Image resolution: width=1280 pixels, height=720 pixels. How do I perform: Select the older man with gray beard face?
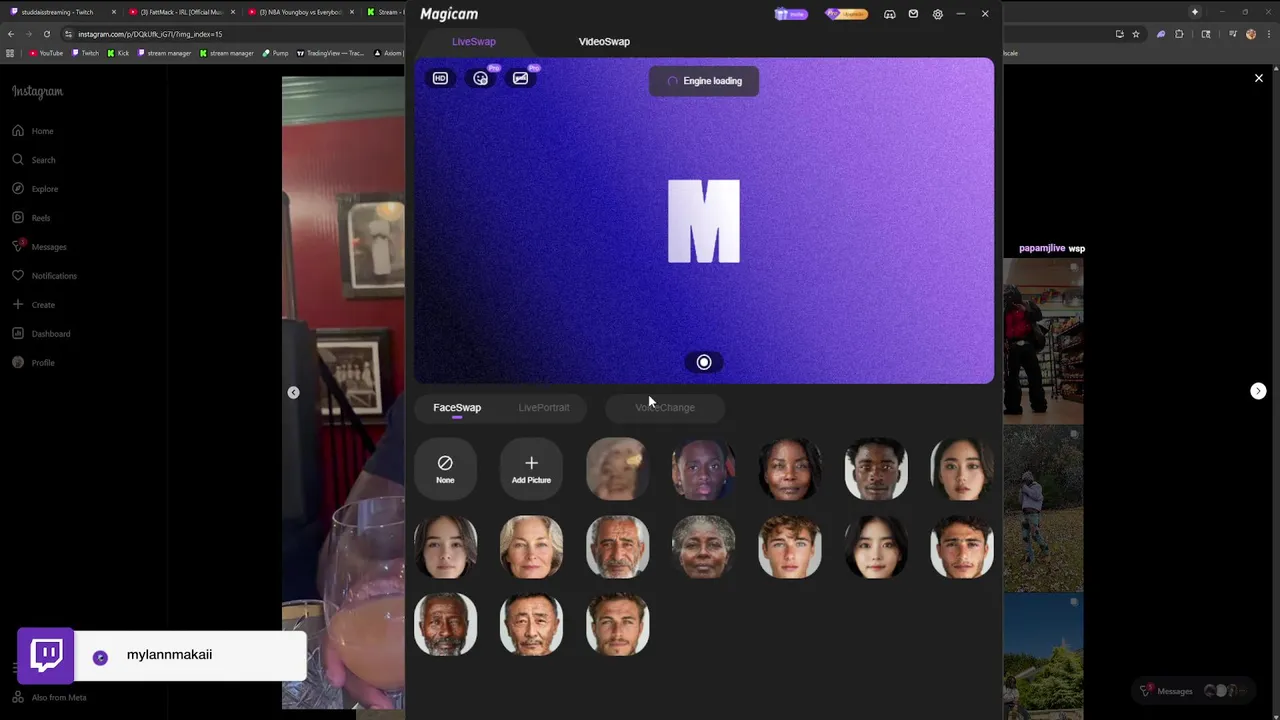coord(617,546)
